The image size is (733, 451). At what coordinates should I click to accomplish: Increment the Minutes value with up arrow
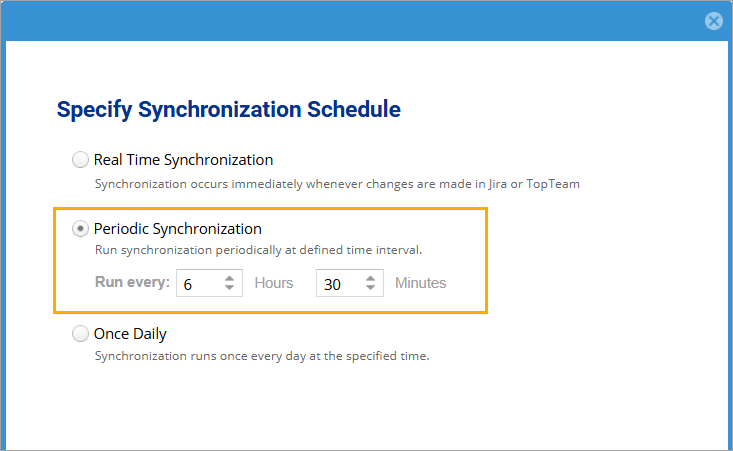[x=370, y=277]
